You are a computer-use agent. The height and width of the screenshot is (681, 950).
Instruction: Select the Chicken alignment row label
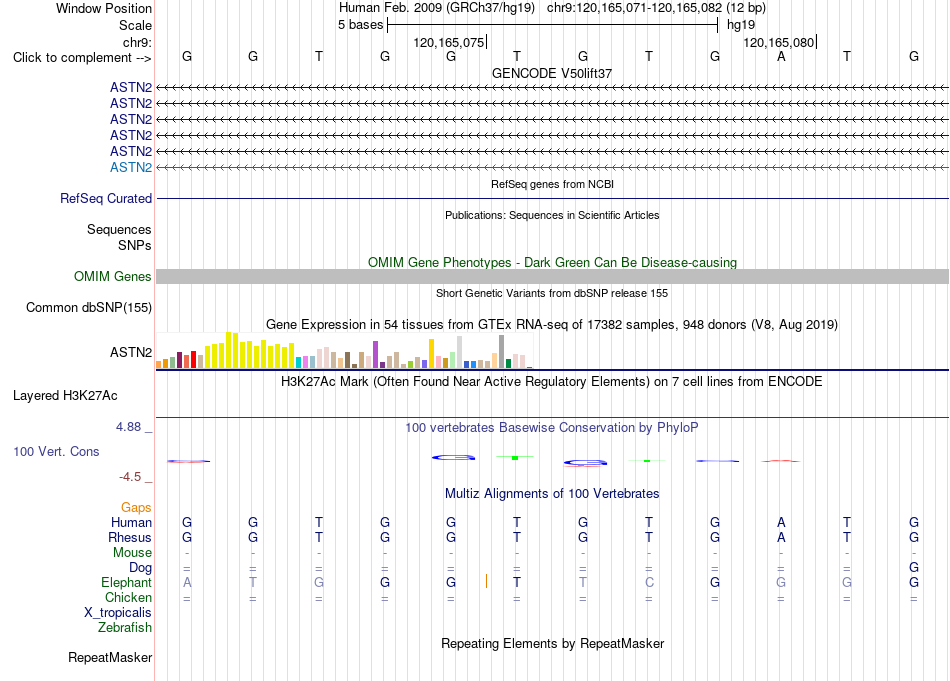[128, 597]
